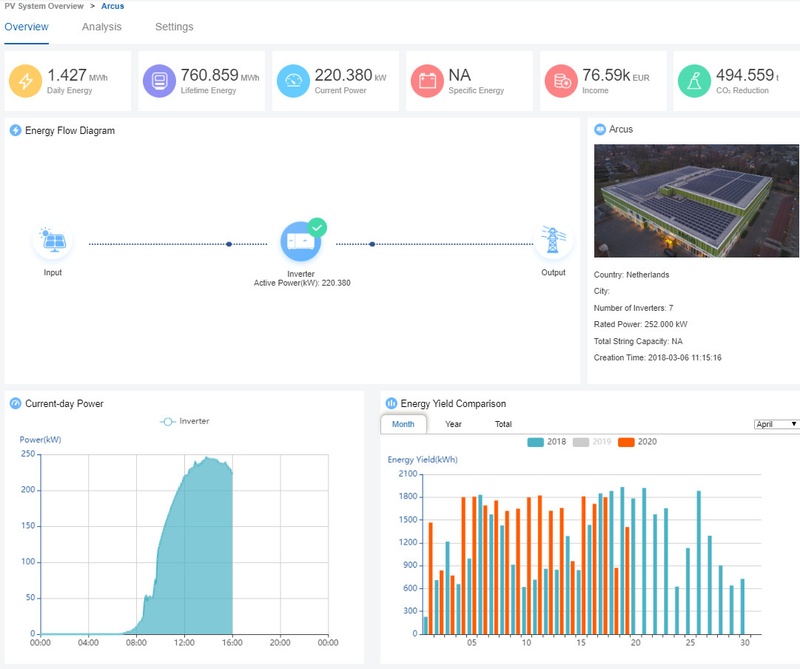Select the Total comparison tab
The image size is (800, 669).
pos(503,424)
